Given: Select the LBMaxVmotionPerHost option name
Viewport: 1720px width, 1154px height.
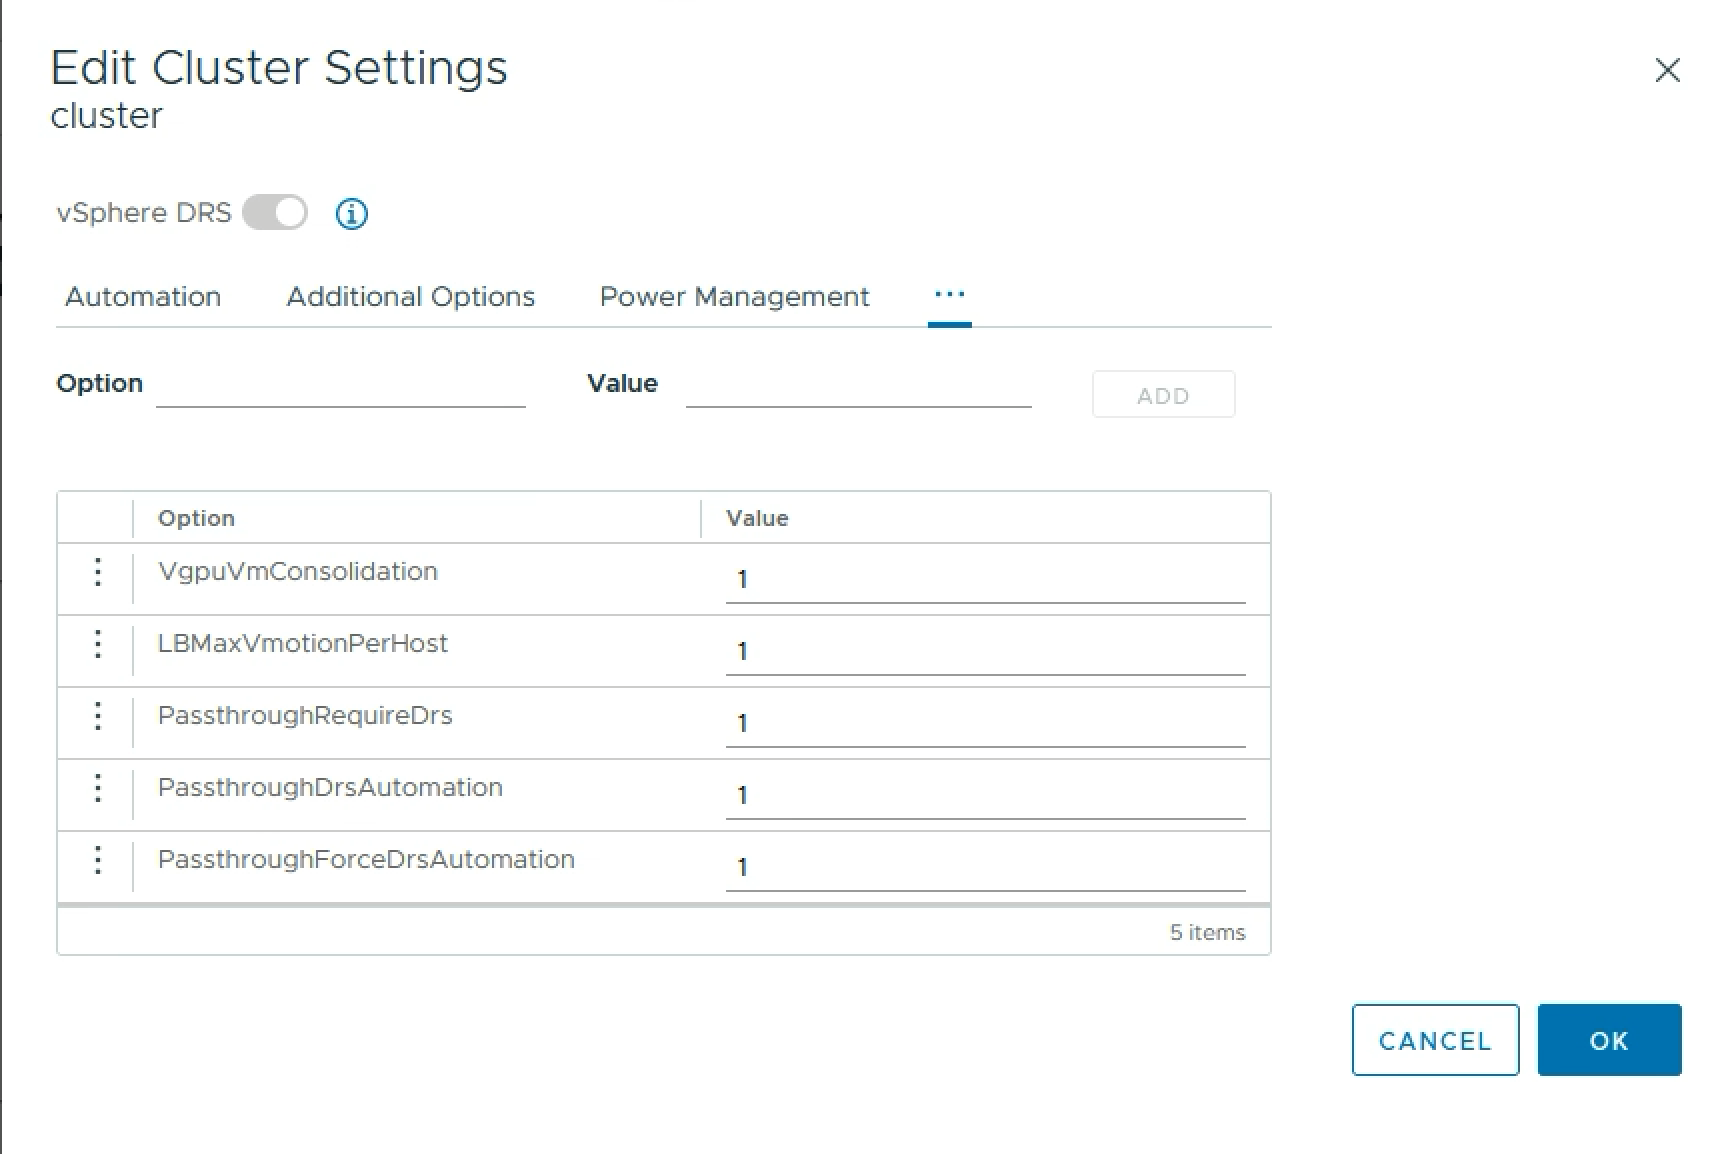Looking at the screenshot, I should pyautogui.click(x=303, y=644).
